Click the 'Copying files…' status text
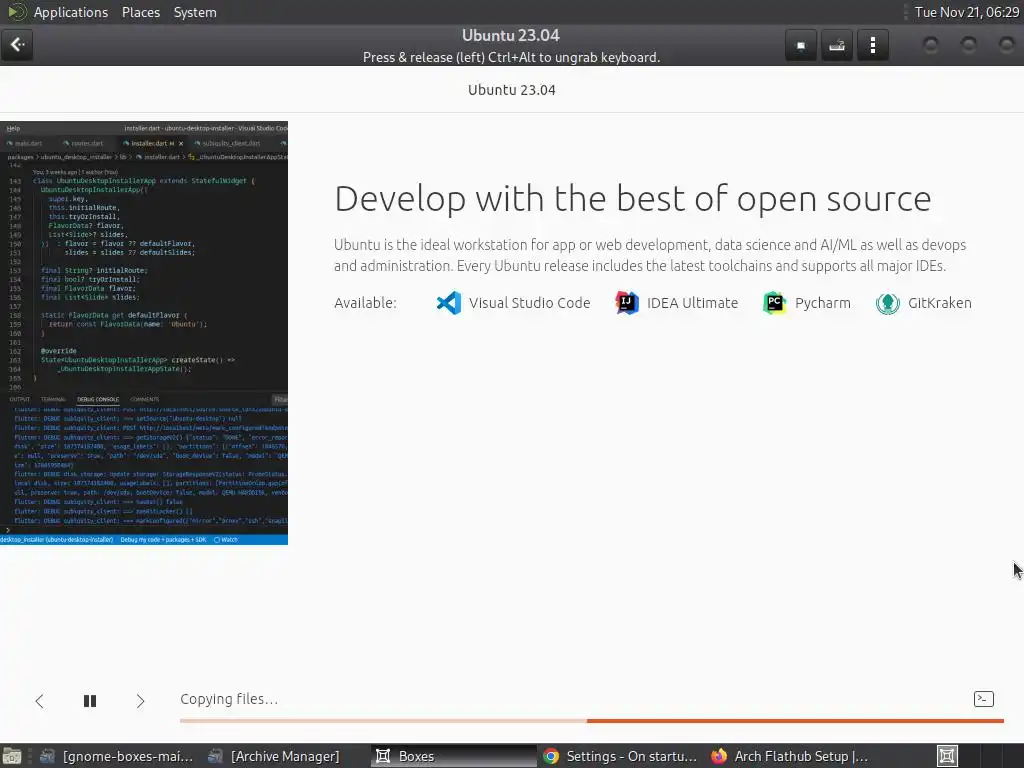The width and height of the screenshot is (1024, 768). tap(229, 699)
